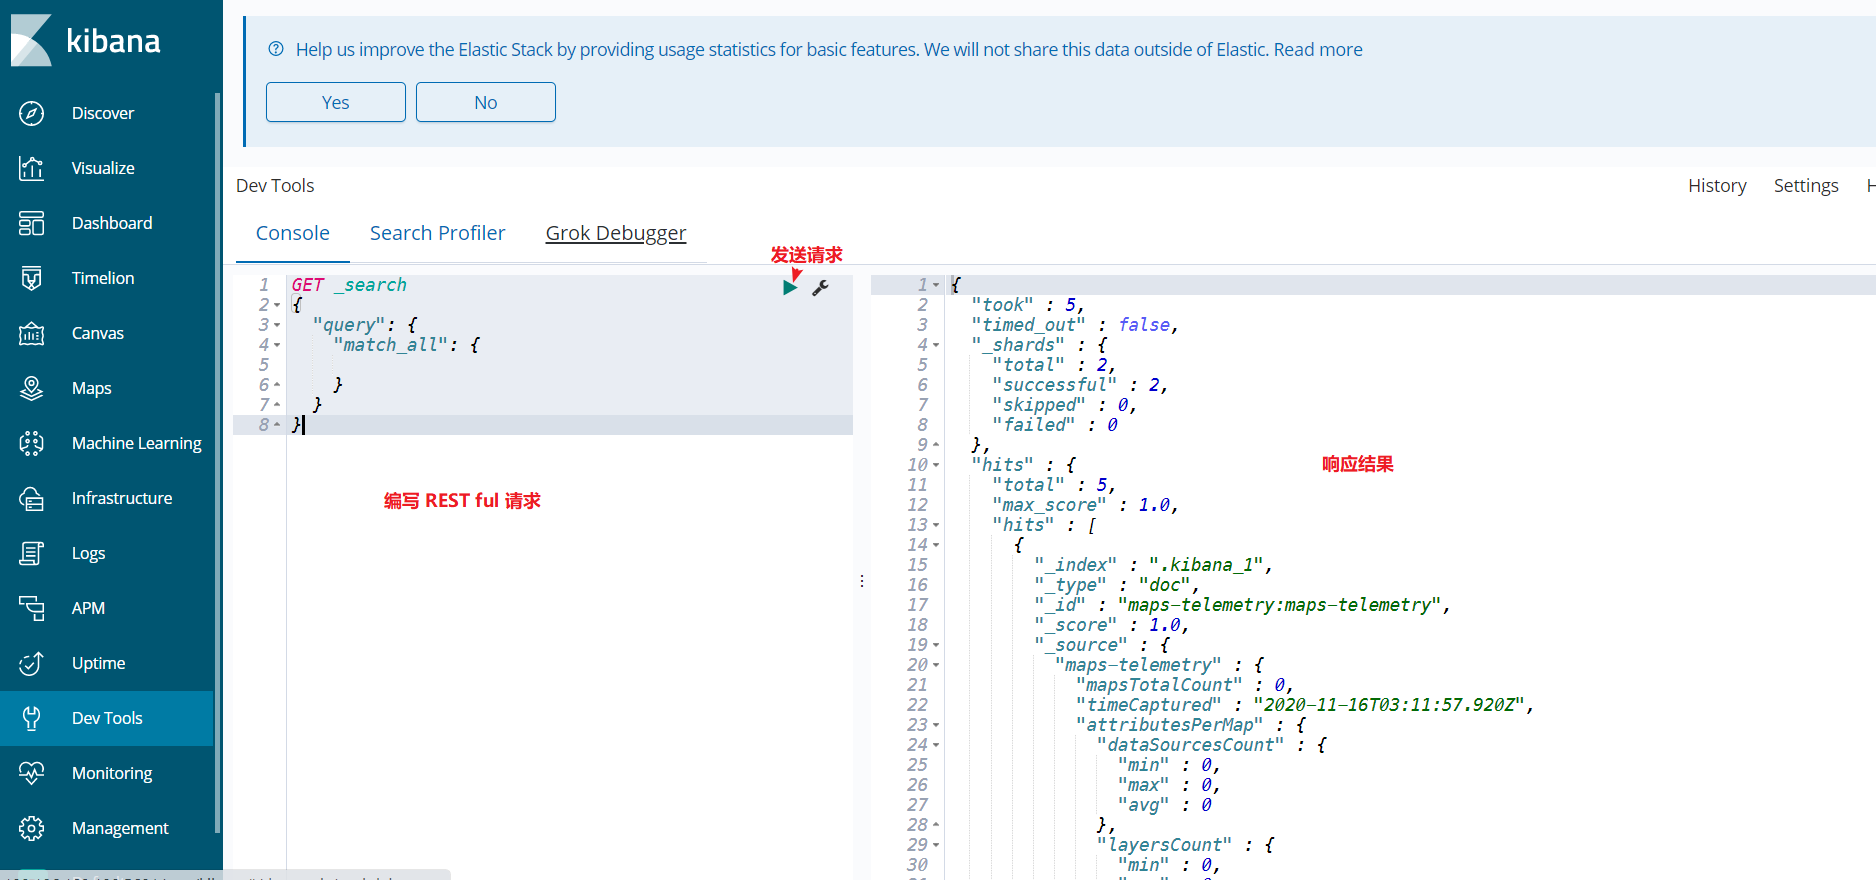Click the "timed_out" : false response line
Image resolution: width=1876 pixels, height=880 pixels.
pos(1075,325)
